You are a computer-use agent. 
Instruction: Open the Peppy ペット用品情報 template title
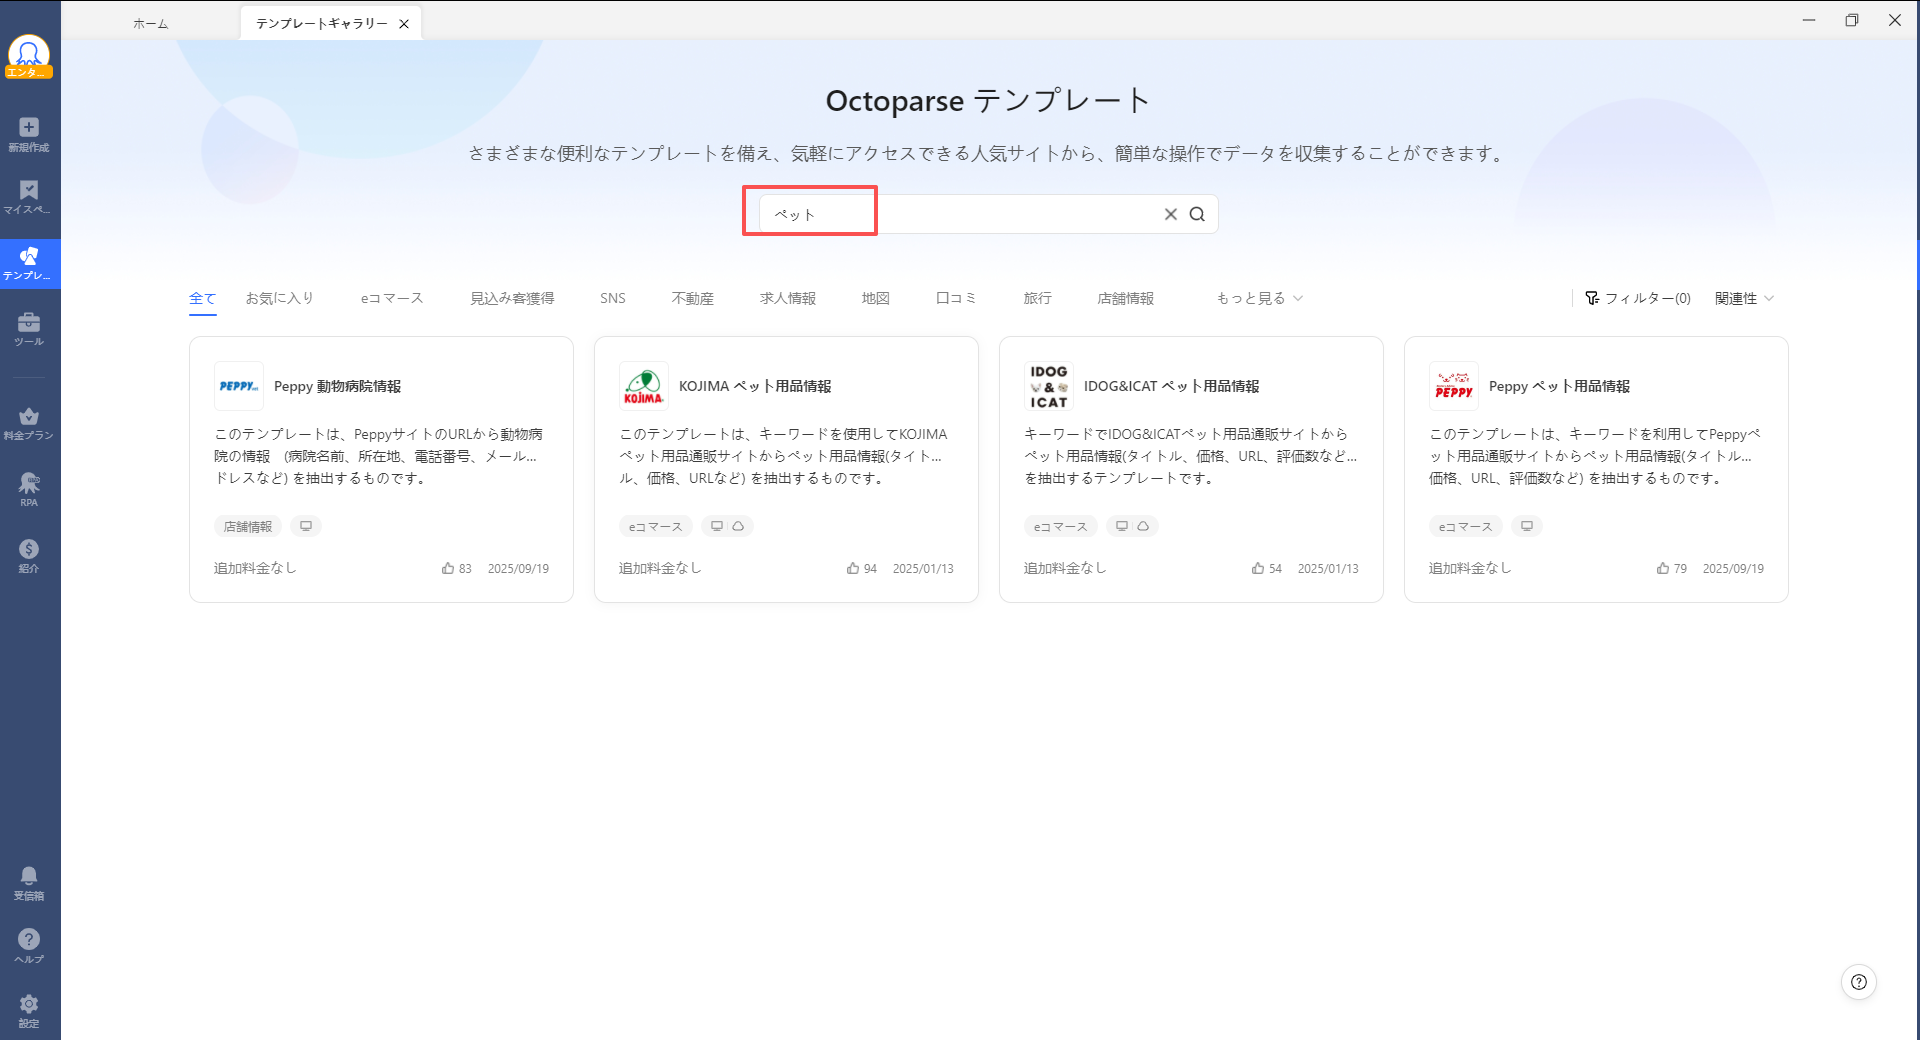(x=1559, y=386)
